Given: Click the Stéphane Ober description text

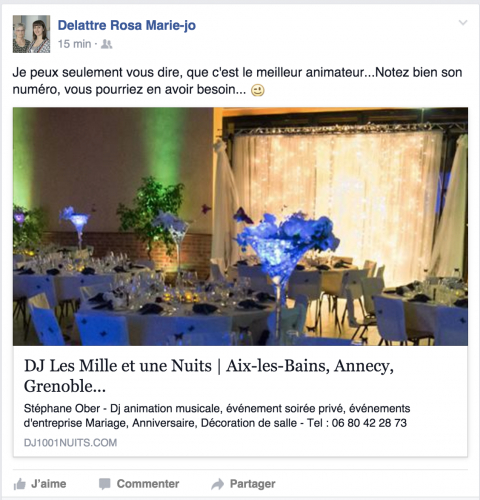Looking at the screenshot, I should [x=217, y=416].
